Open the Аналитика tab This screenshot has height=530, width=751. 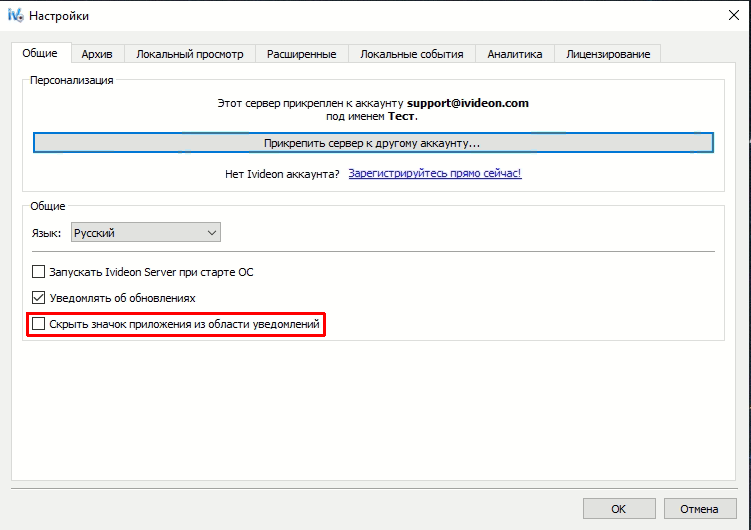coord(515,54)
